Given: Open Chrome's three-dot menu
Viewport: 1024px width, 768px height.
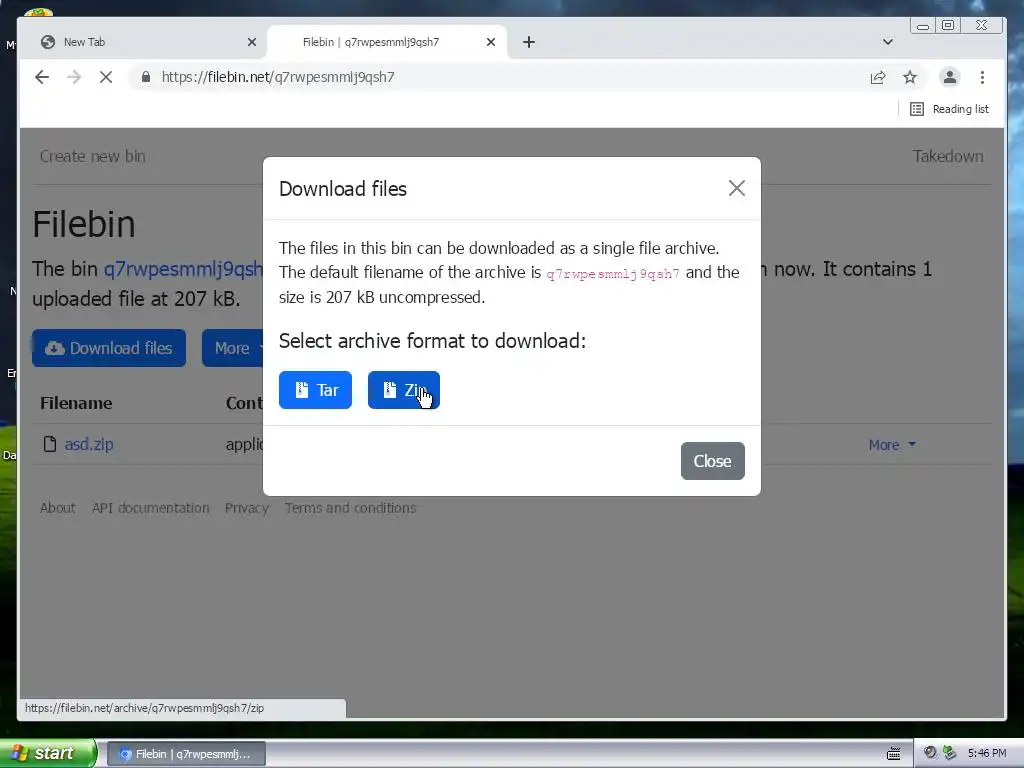Looking at the screenshot, I should click(x=982, y=77).
